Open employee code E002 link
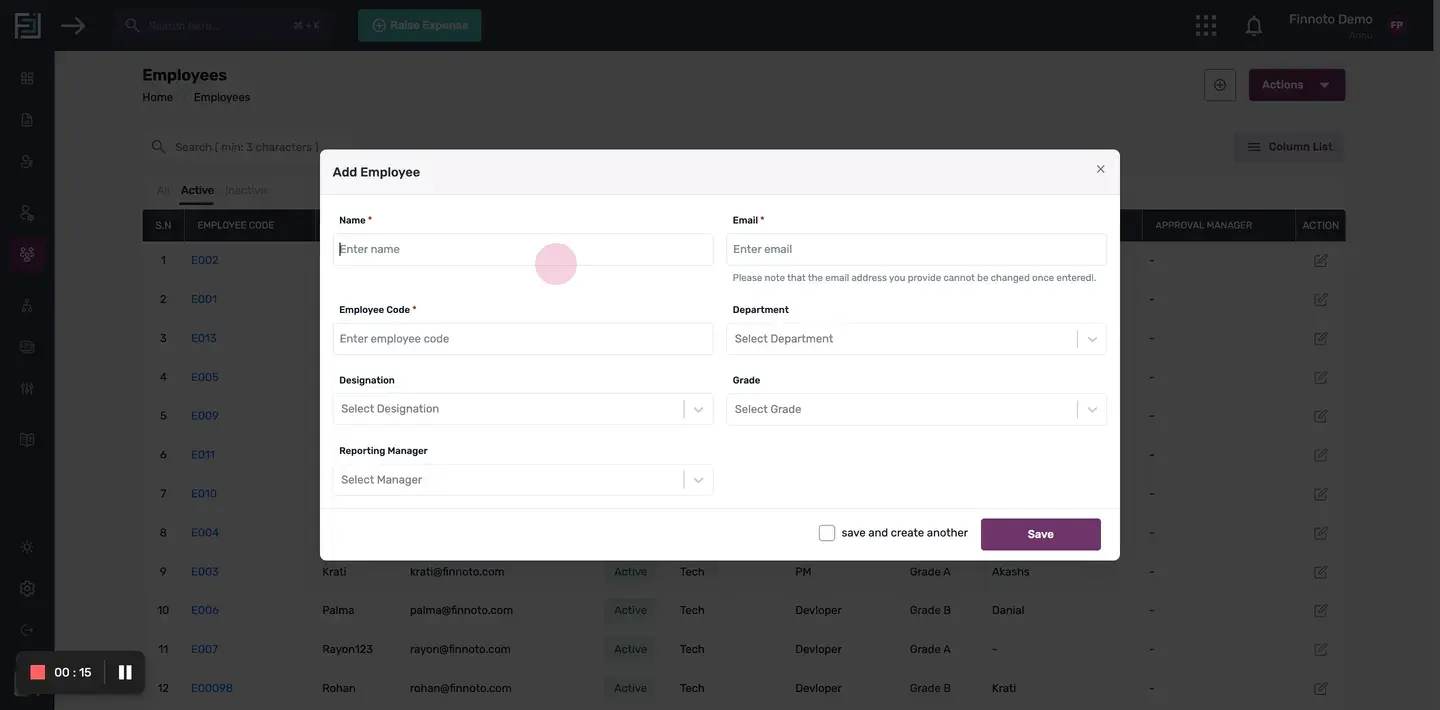 [x=205, y=260]
